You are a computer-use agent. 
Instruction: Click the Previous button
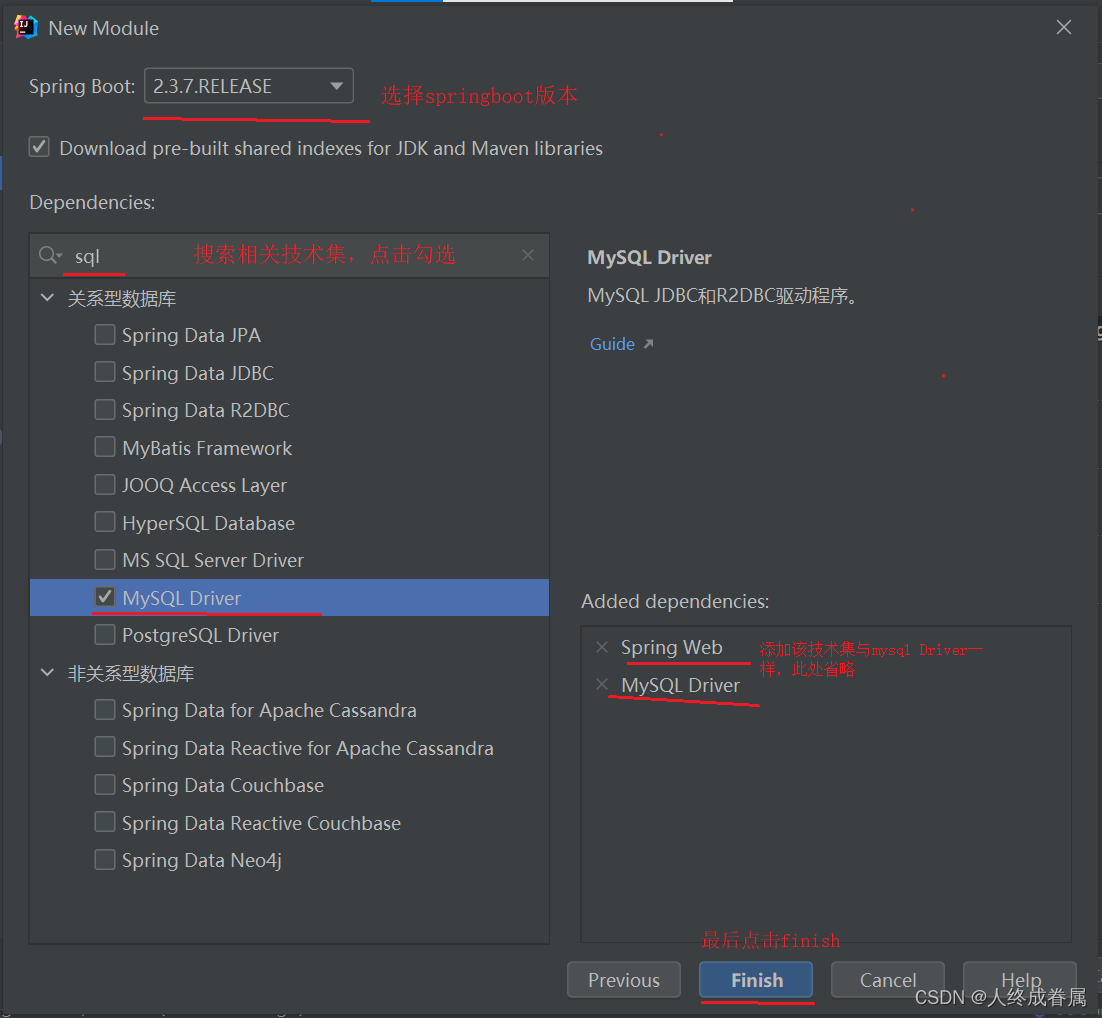tap(623, 979)
